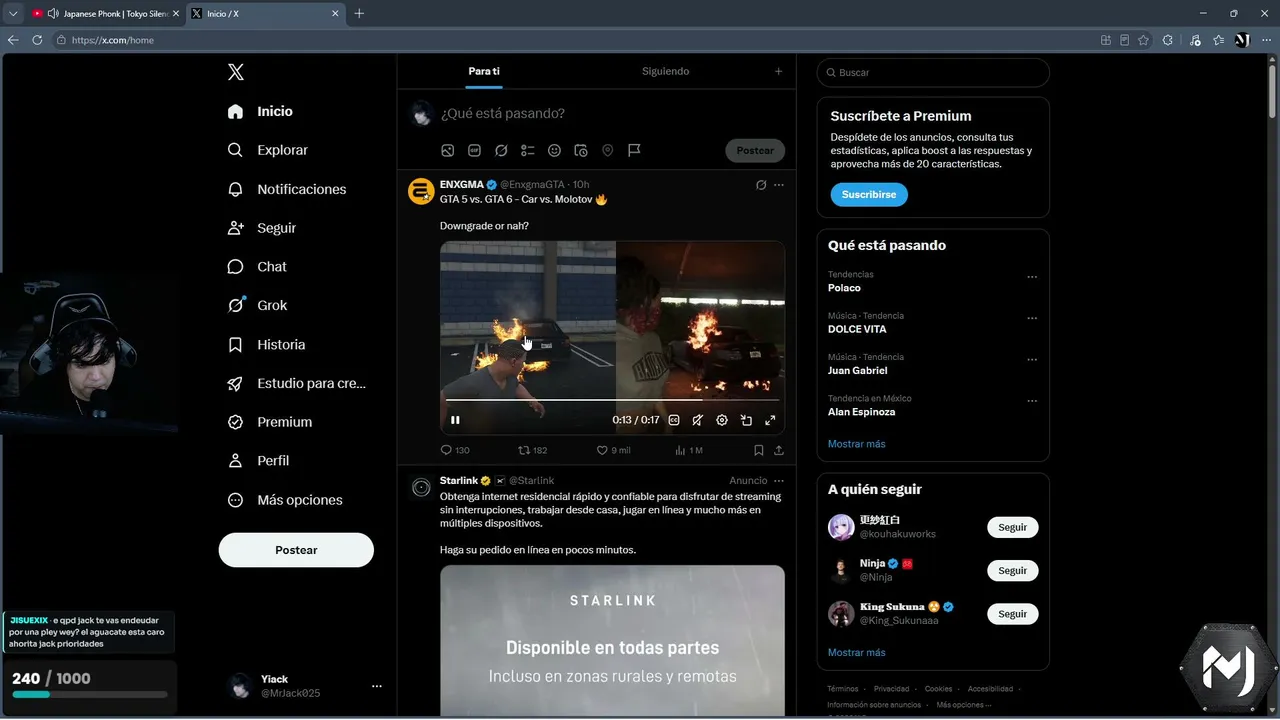Follow the @kouhakuworks account
Viewport: 1280px width, 720px height.
pos(1013,527)
